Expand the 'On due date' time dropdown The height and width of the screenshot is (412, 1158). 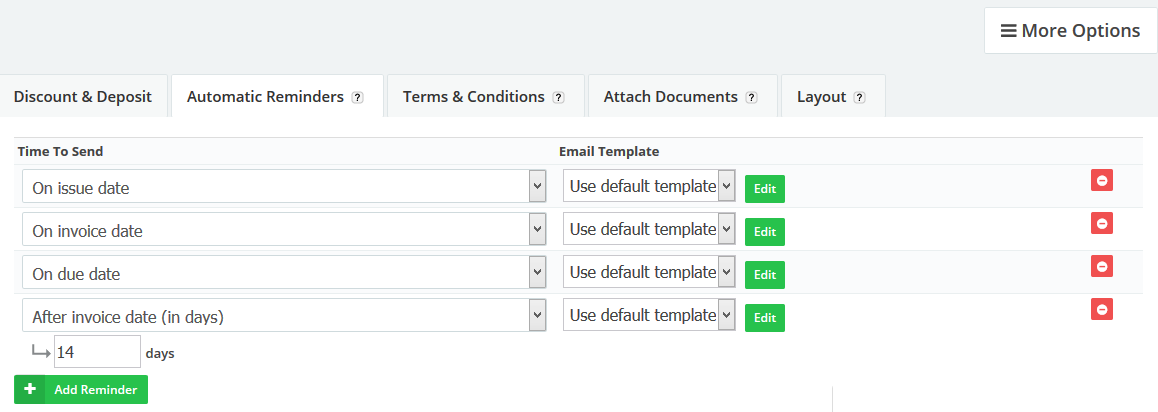click(x=283, y=273)
